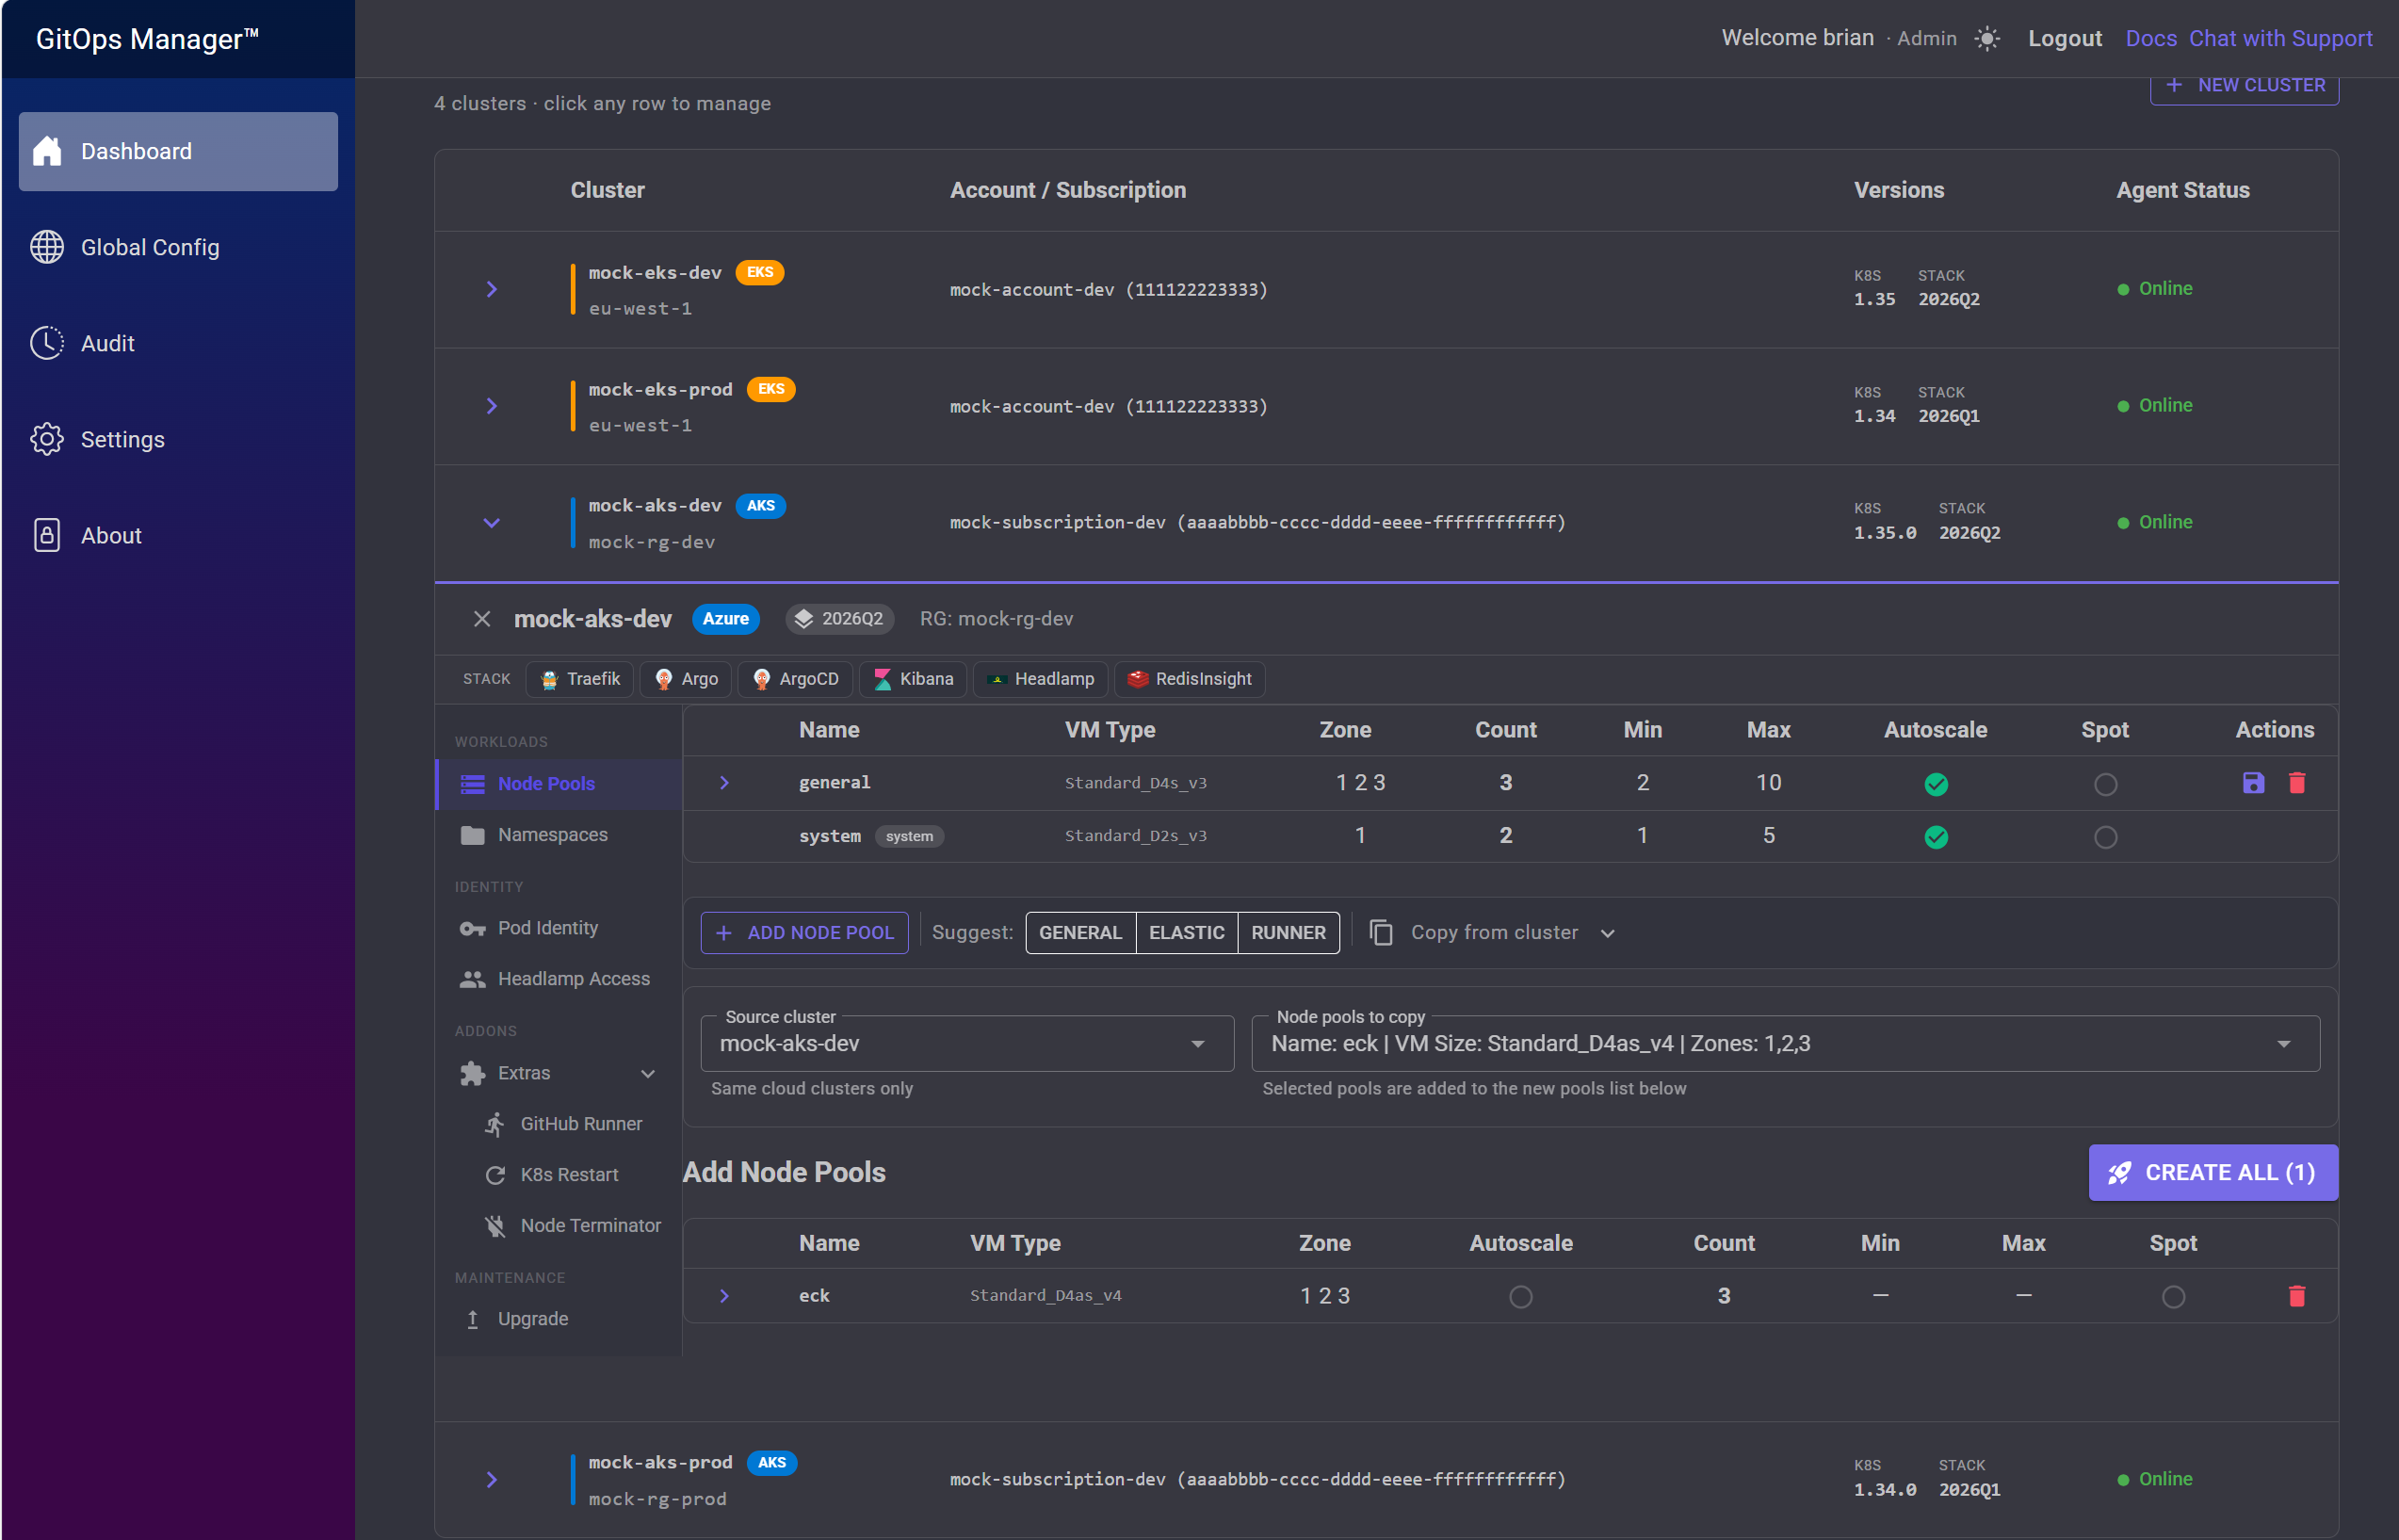The width and height of the screenshot is (2399, 1540).
Task: Select Namespaces in the workloads menu
Action: click(559, 835)
